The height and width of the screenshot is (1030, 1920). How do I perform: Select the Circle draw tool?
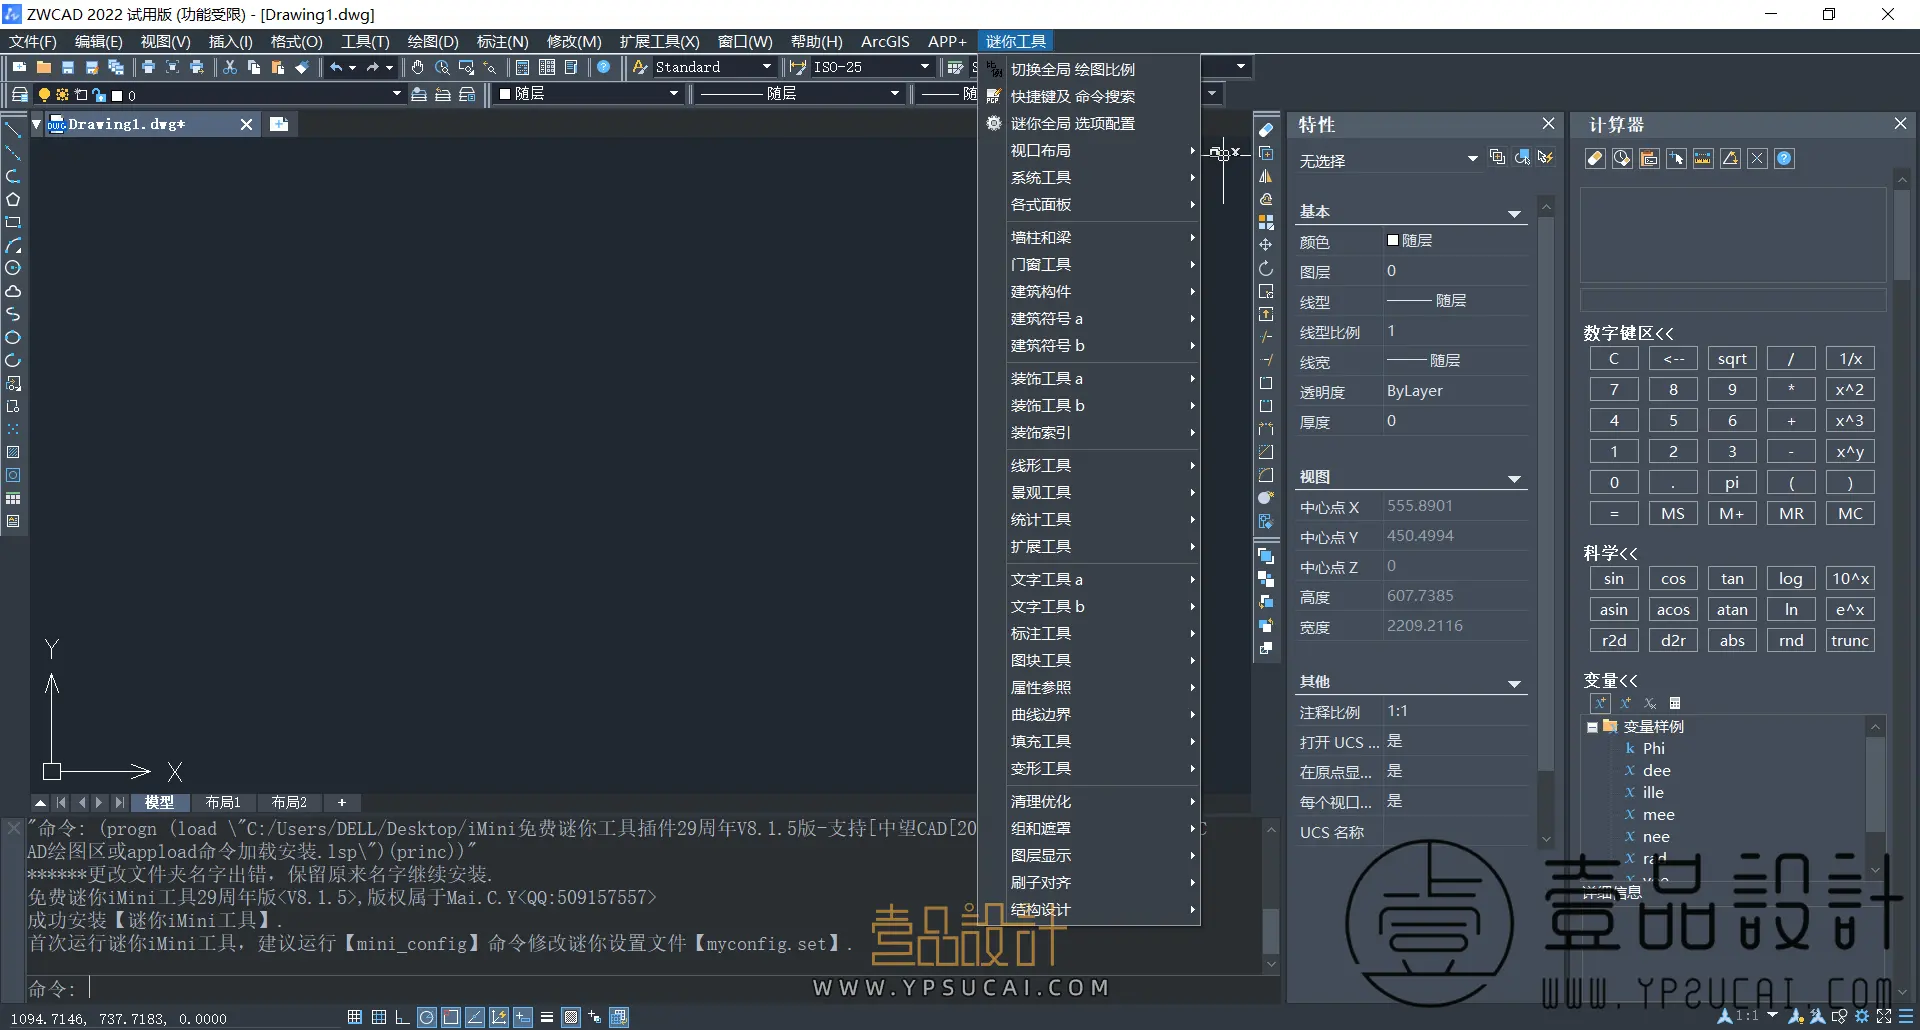13,268
